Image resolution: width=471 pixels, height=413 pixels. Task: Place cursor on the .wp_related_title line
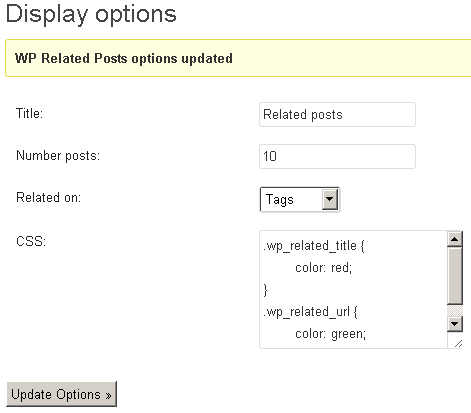click(x=314, y=246)
